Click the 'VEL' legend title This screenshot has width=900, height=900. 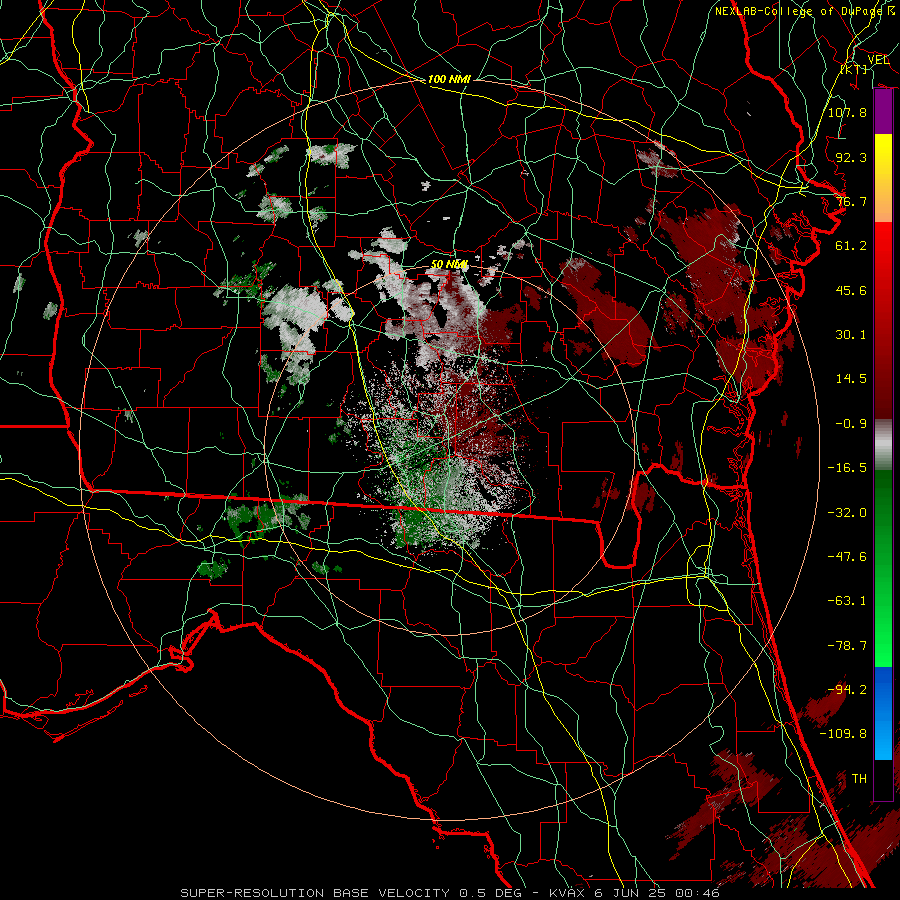(x=878, y=60)
